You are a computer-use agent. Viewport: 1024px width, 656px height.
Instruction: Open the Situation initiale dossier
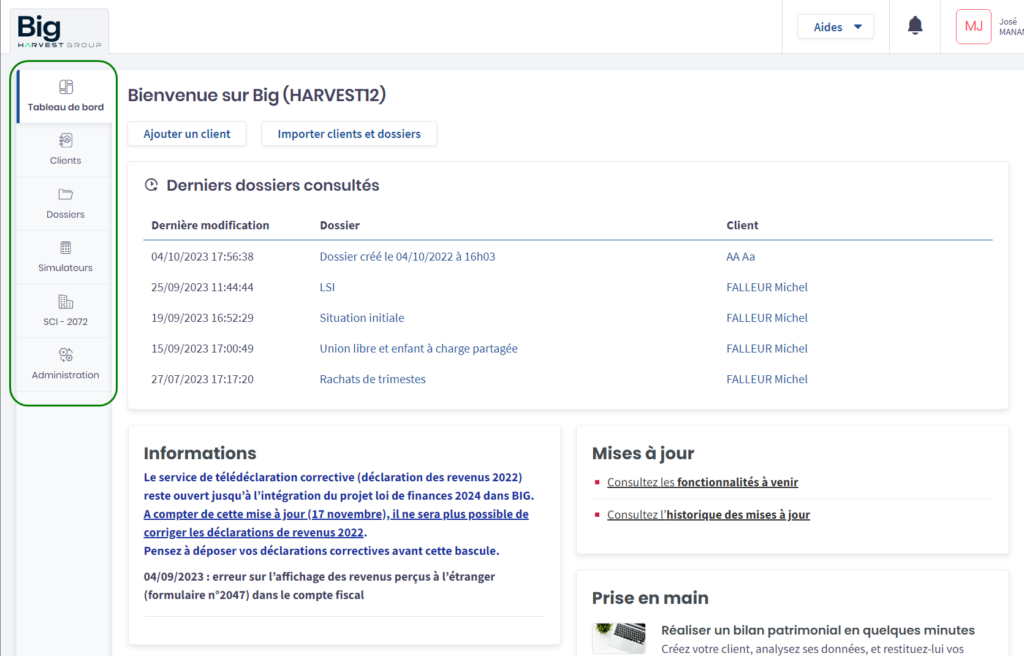(362, 318)
